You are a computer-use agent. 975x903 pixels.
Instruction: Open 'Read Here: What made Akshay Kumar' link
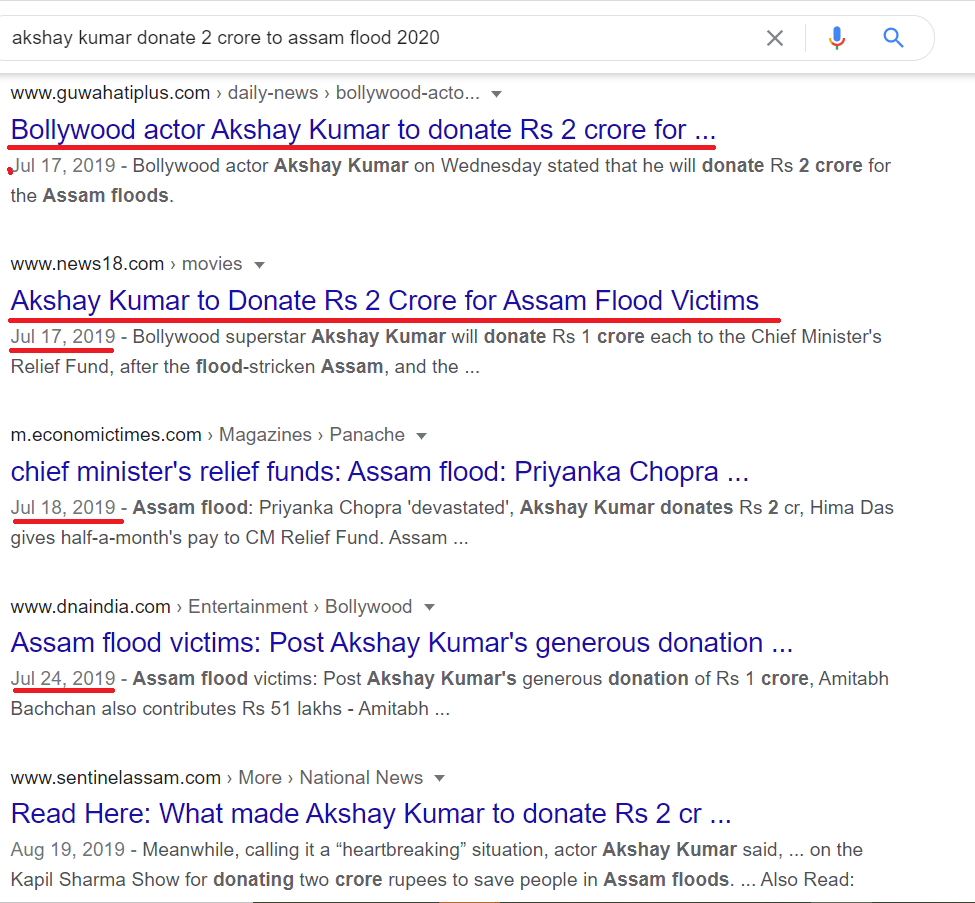(371, 814)
